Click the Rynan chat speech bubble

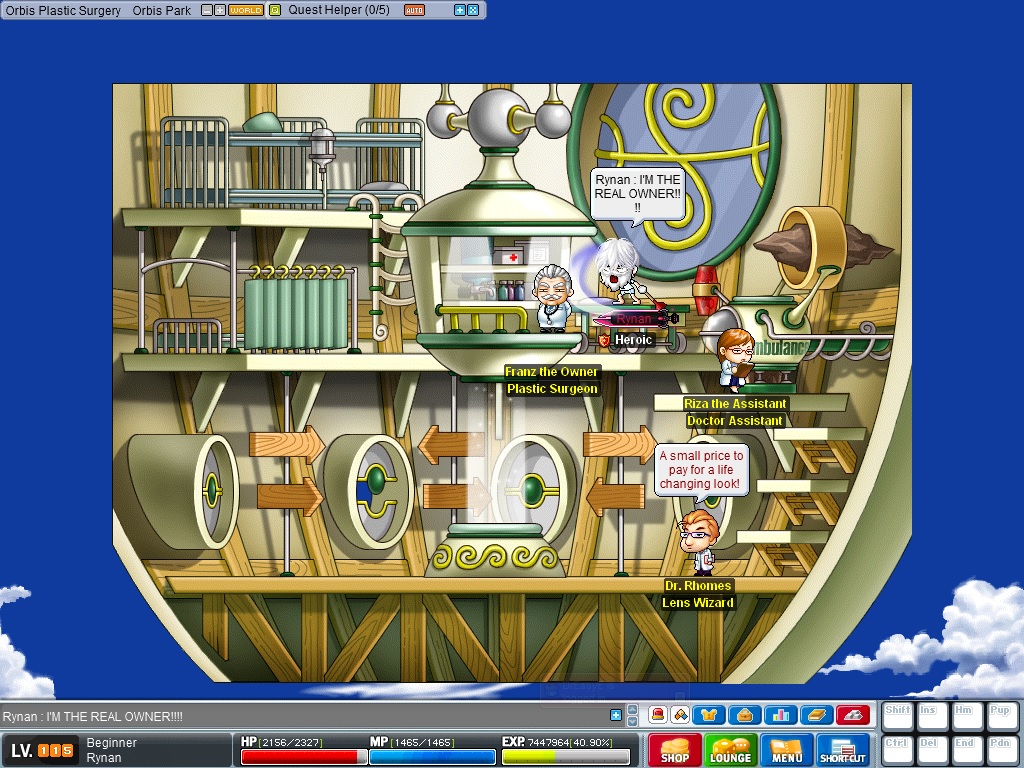637,195
